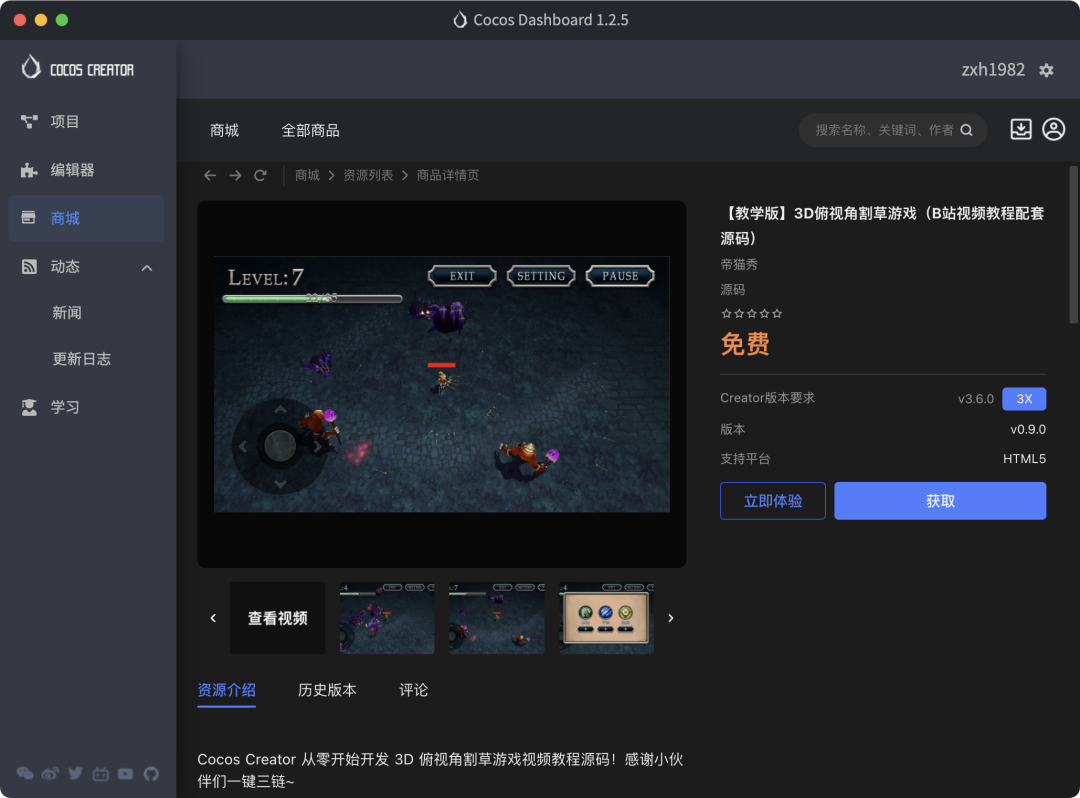The width and height of the screenshot is (1080, 798).
Task: Click the 资源列表 breadcrumb link
Action: coord(368,176)
